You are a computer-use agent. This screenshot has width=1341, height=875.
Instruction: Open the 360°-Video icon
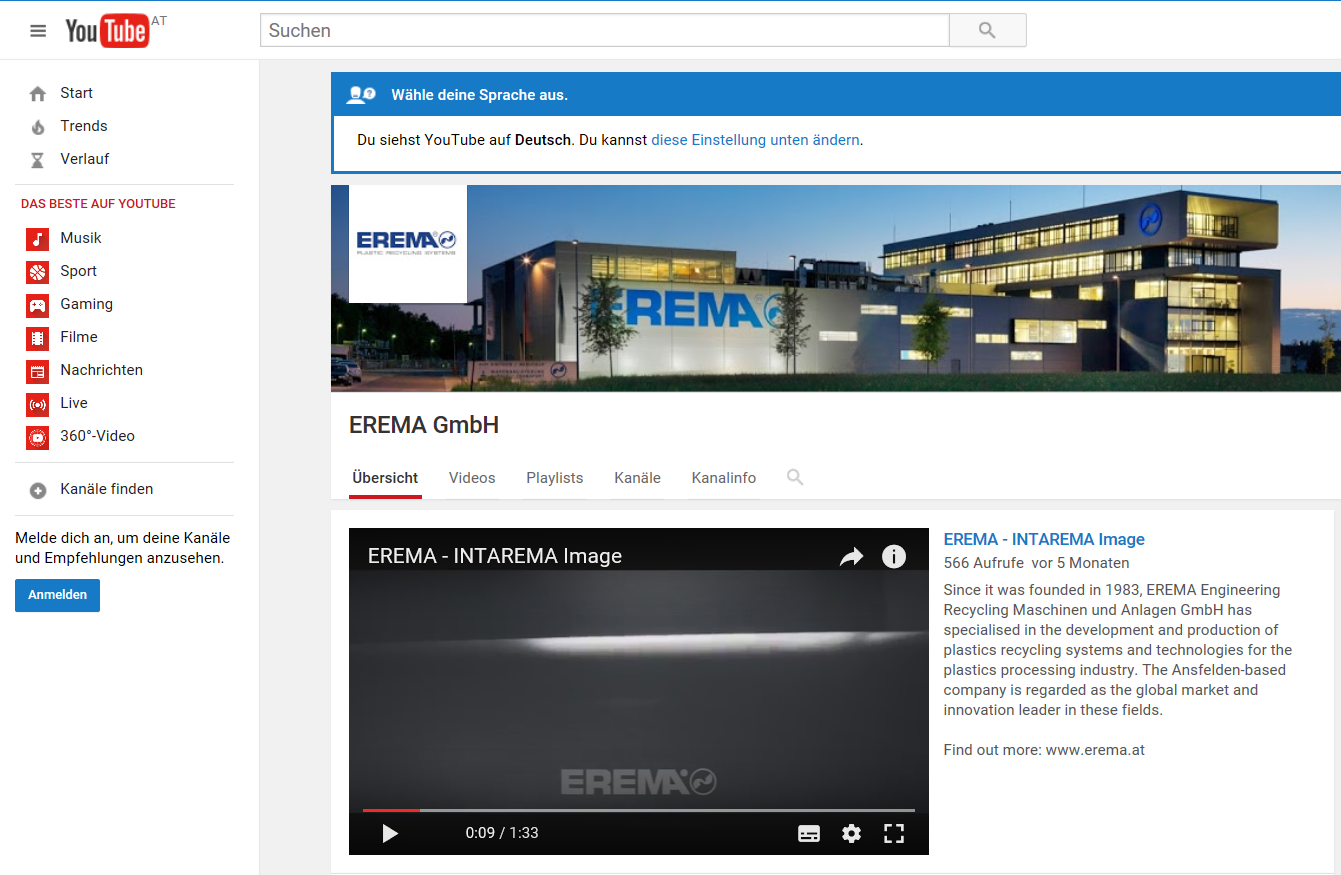coord(38,437)
